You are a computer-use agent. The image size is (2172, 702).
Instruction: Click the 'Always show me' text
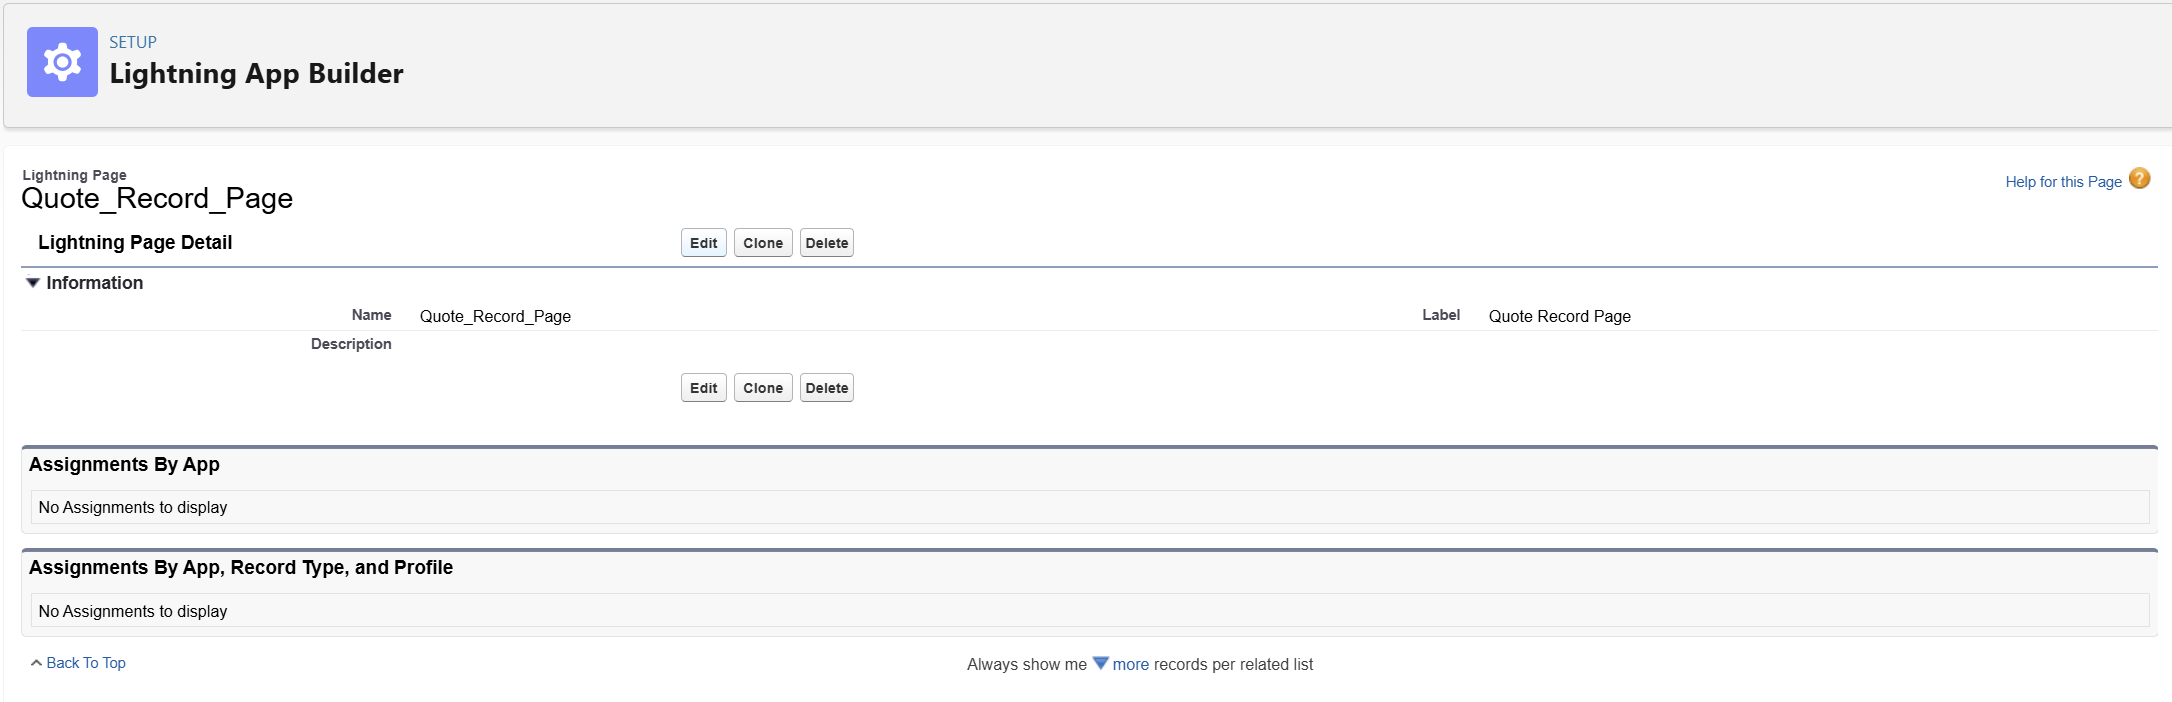[x=1027, y=664]
